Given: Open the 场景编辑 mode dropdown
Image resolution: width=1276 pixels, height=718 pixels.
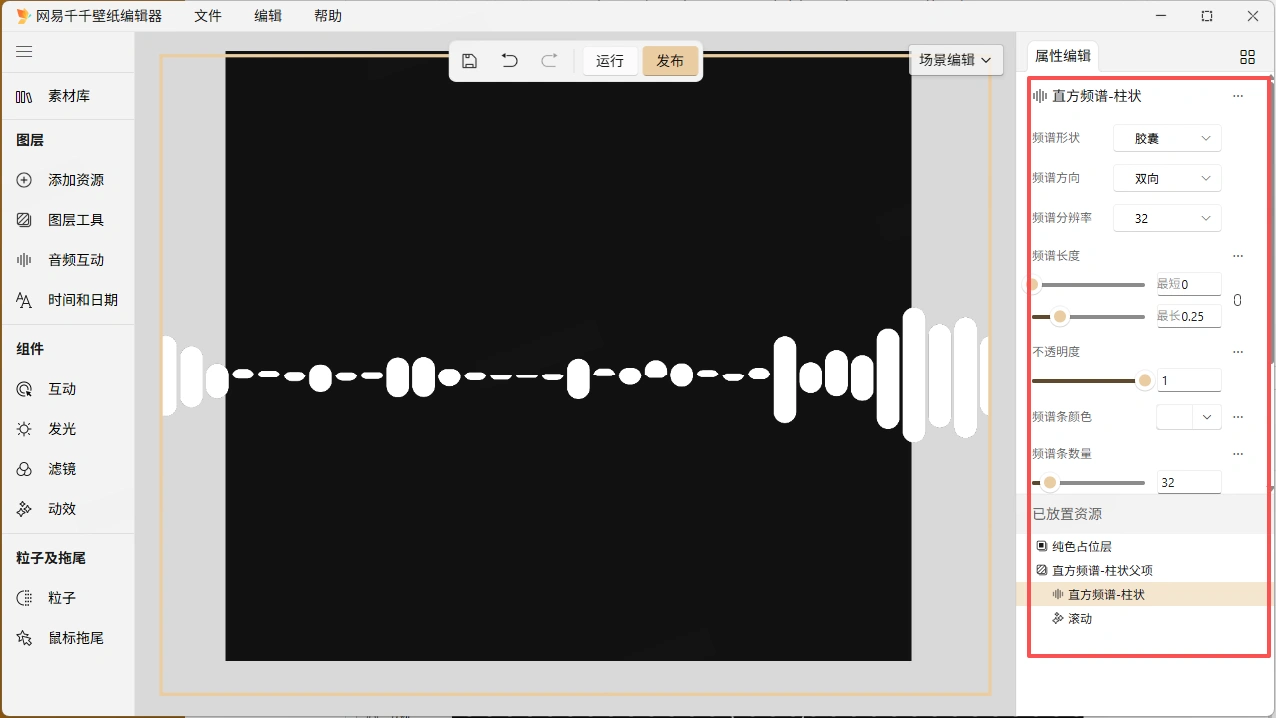Looking at the screenshot, I should [x=955, y=60].
